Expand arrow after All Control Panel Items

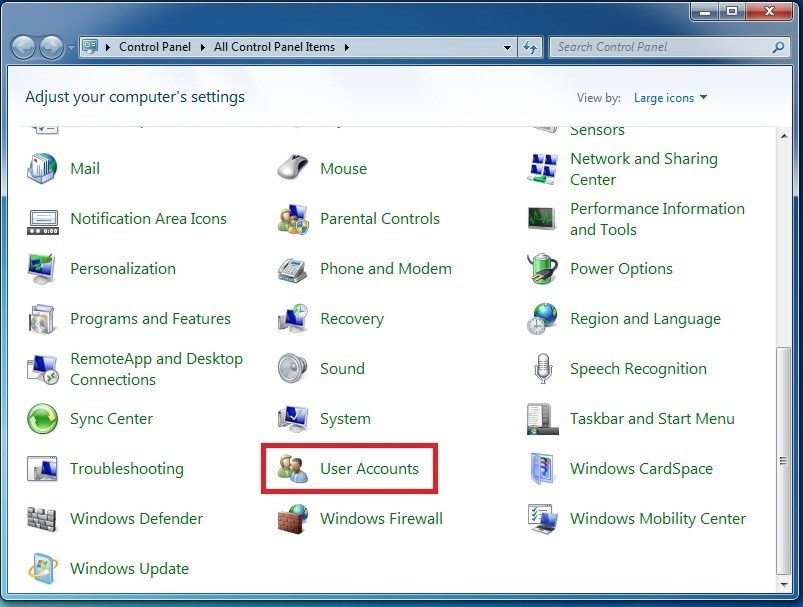(347, 47)
